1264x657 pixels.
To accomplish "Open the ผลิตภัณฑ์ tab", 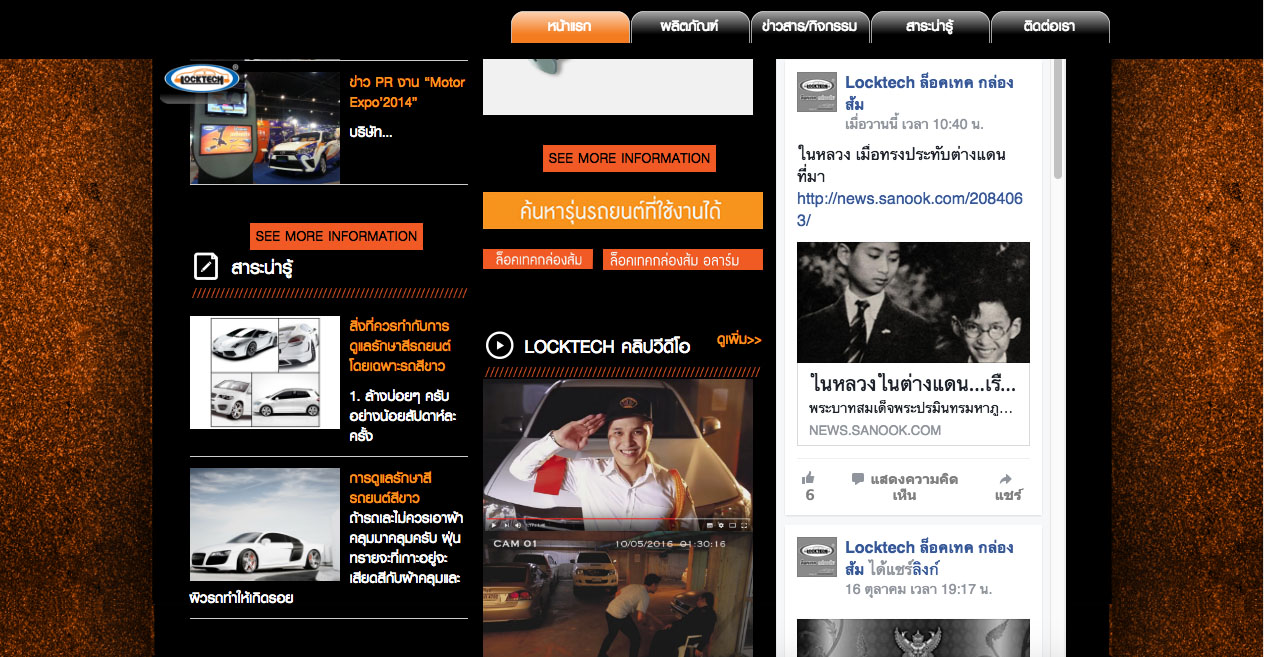I will click(x=690, y=27).
